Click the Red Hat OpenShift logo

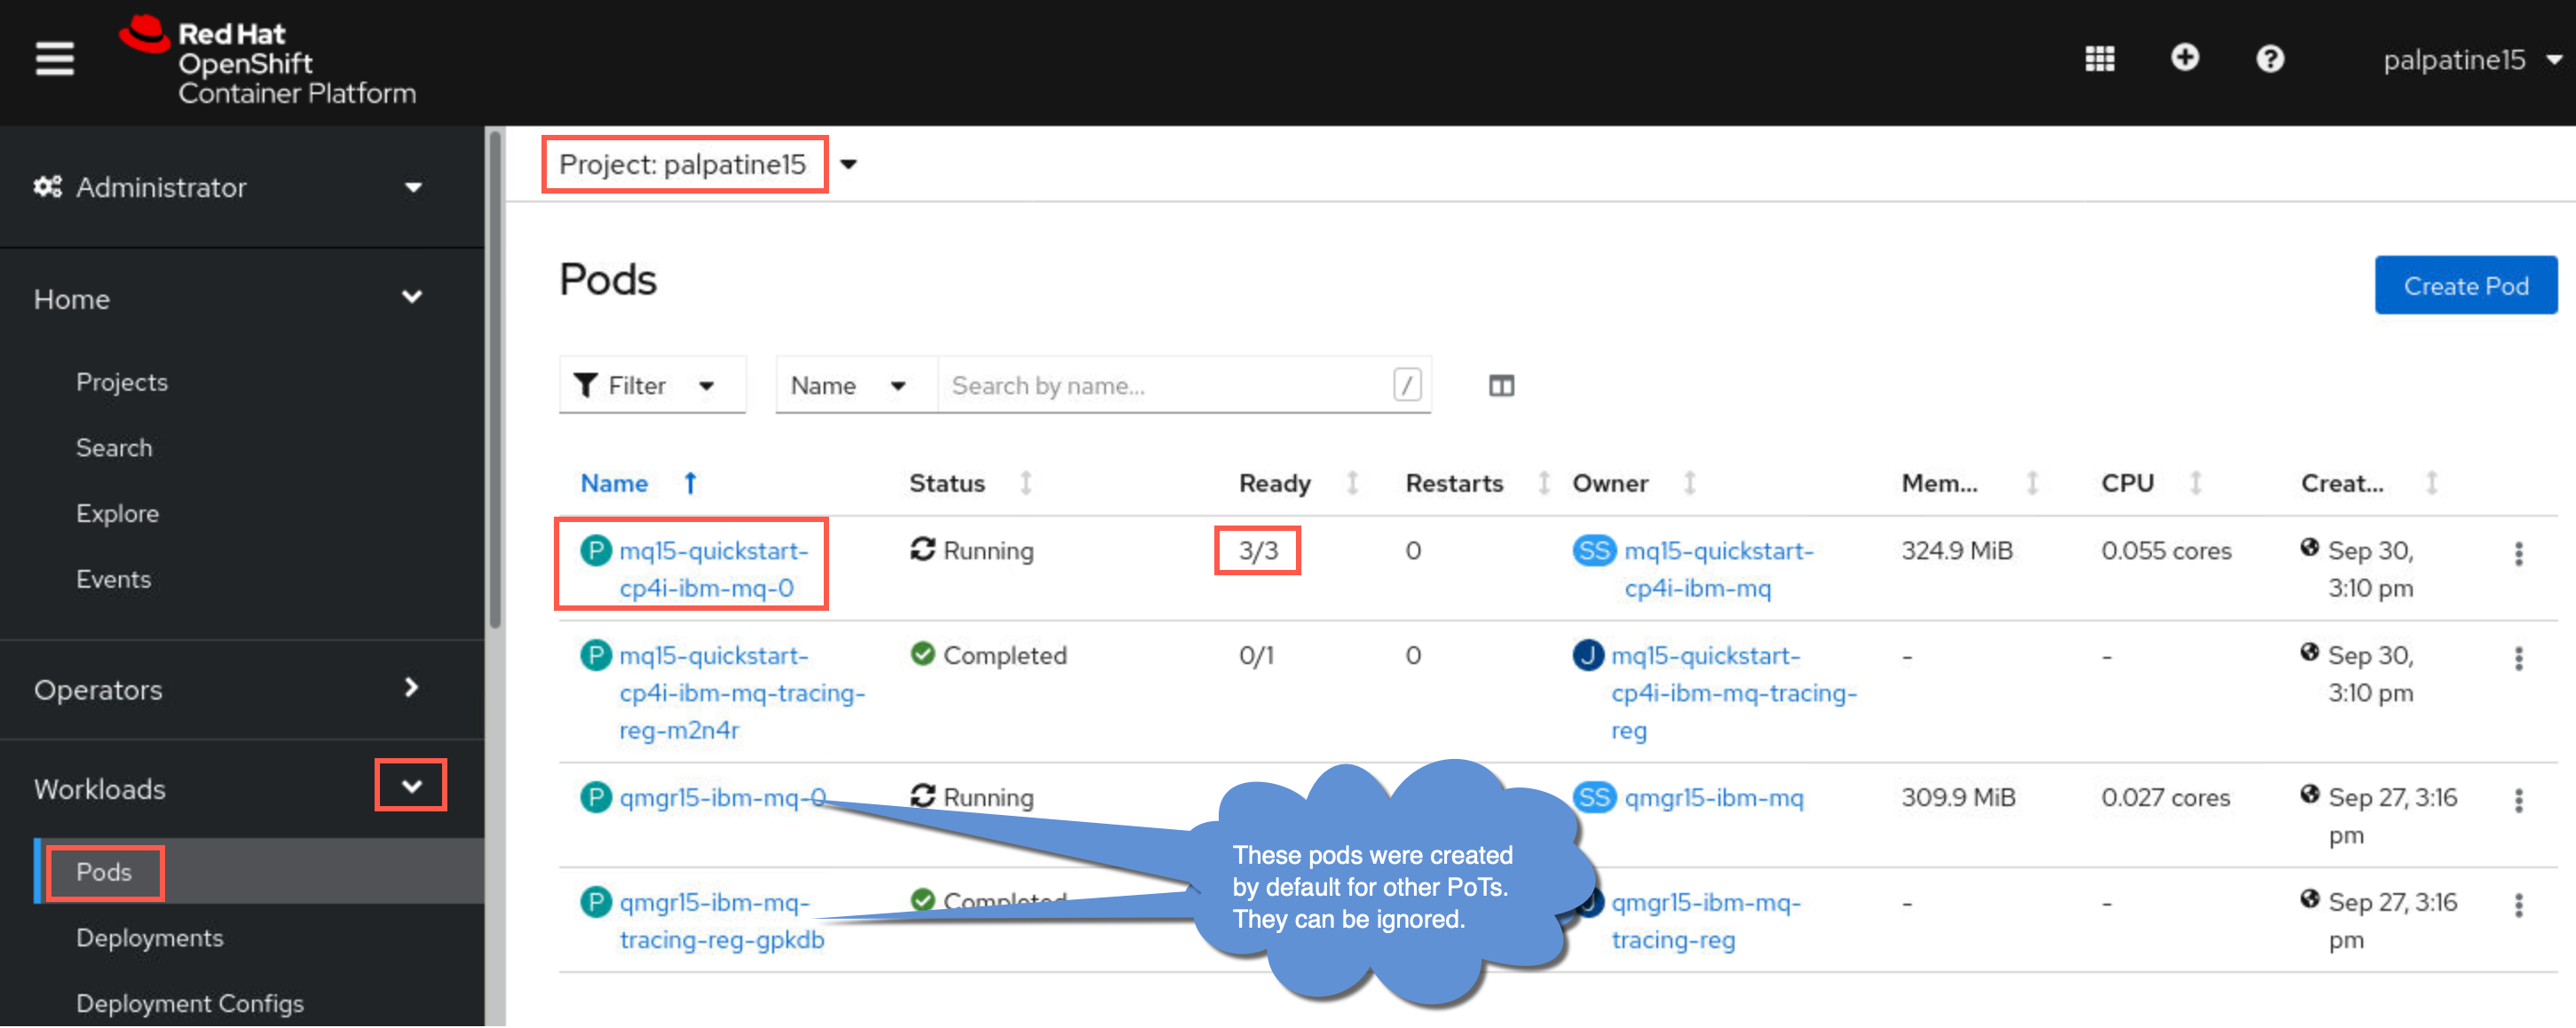click(x=267, y=61)
